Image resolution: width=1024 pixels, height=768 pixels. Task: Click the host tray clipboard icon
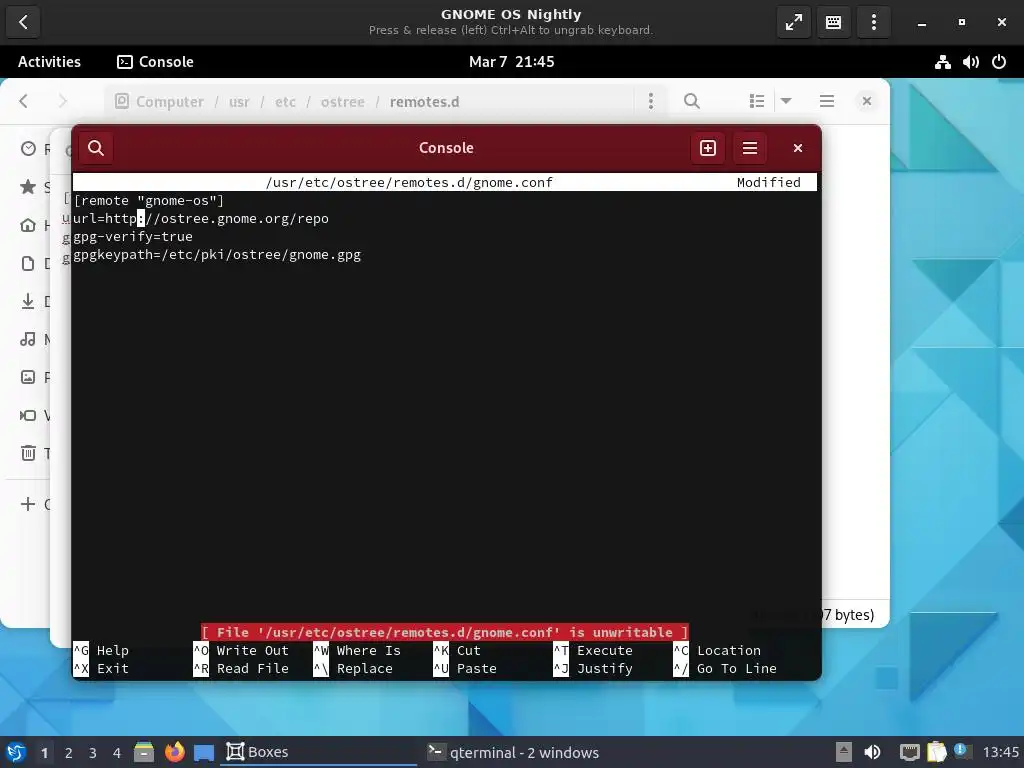[x=936, y=752]
